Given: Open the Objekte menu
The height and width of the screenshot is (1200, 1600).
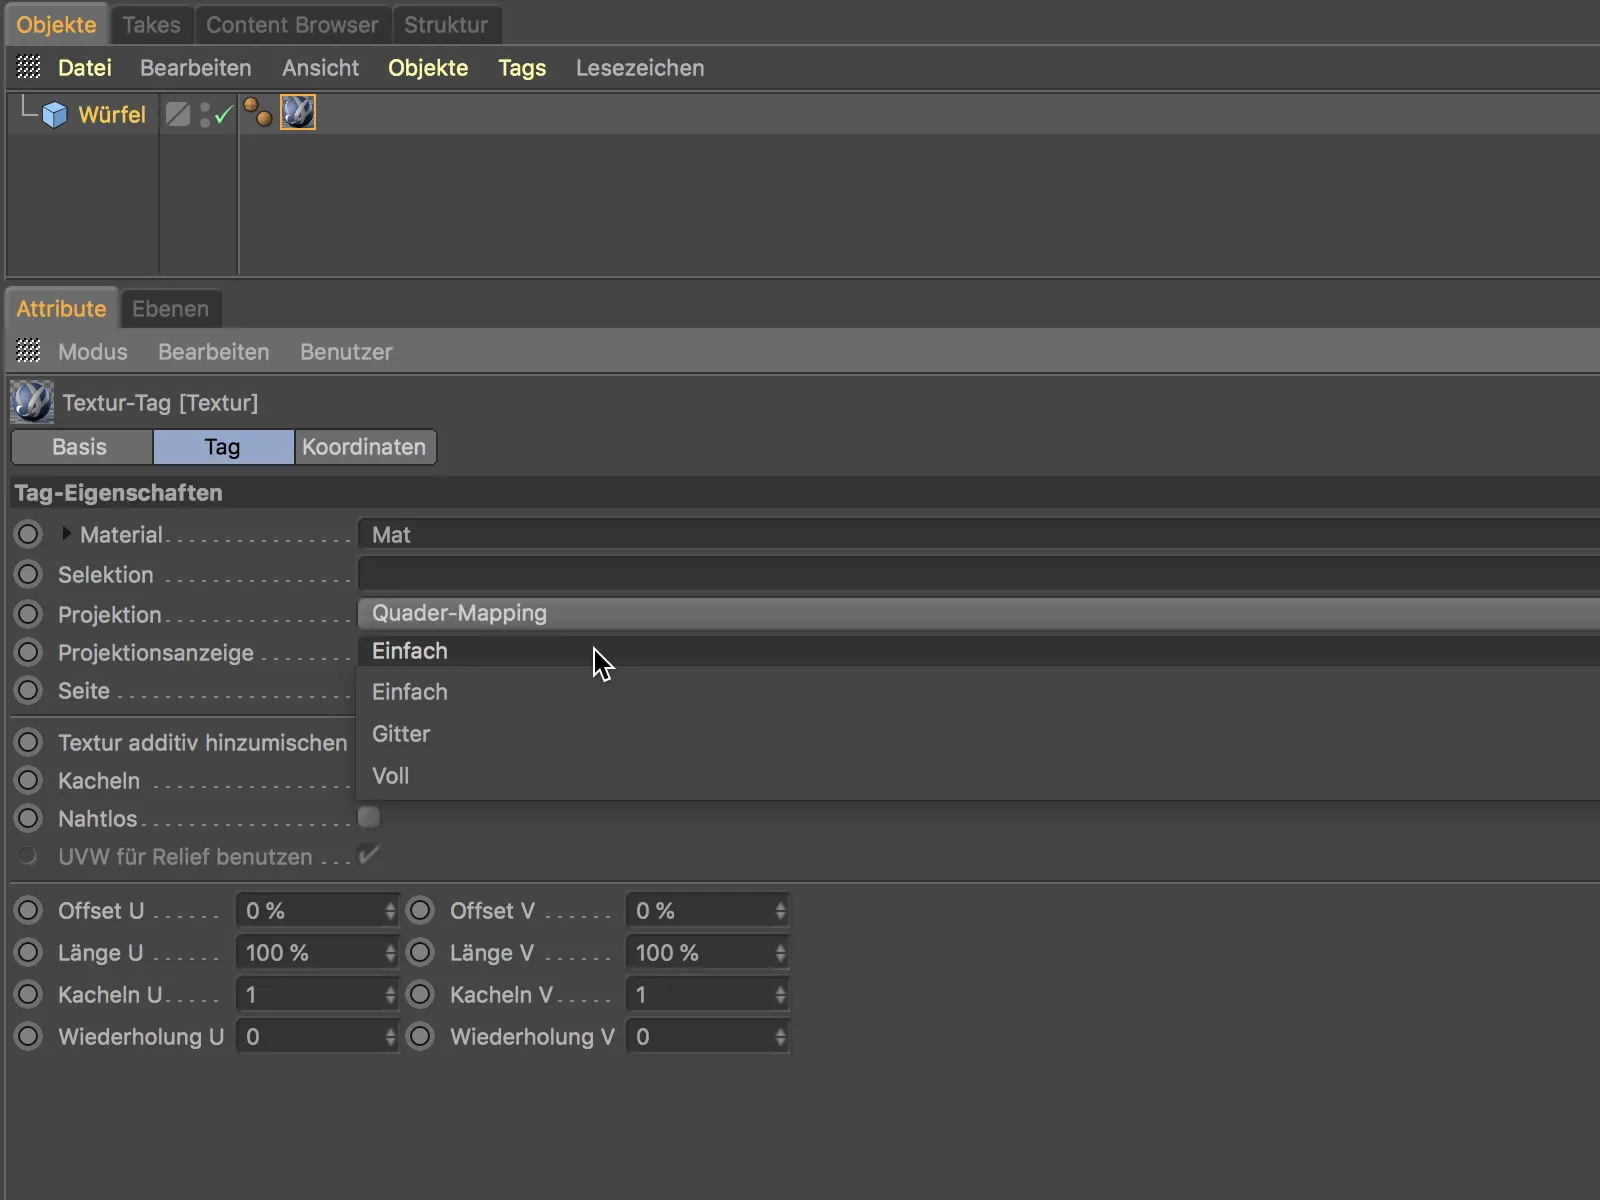Looking at the screenshot, I should coord(428,68).
